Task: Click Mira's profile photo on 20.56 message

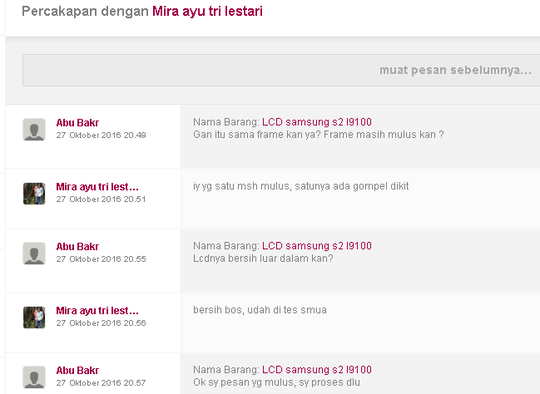Action: [x=34, y=318]
